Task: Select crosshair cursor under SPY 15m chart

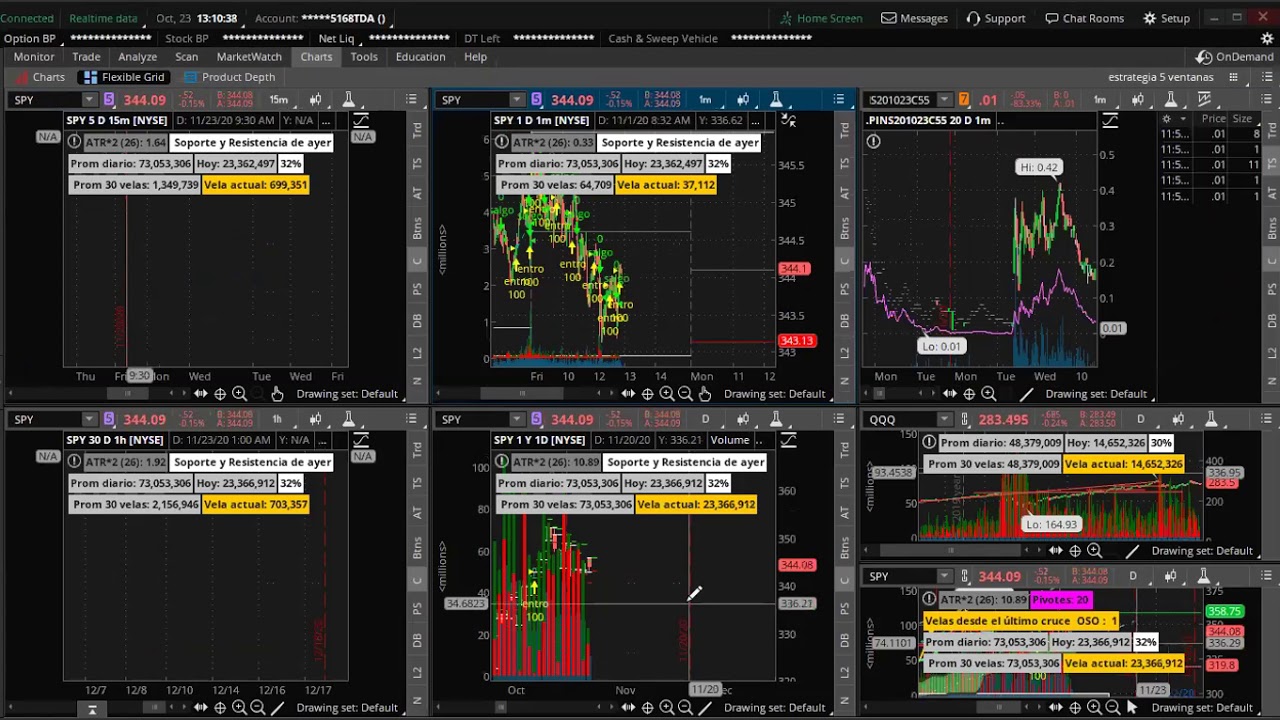Action: [x=220, y=394]
